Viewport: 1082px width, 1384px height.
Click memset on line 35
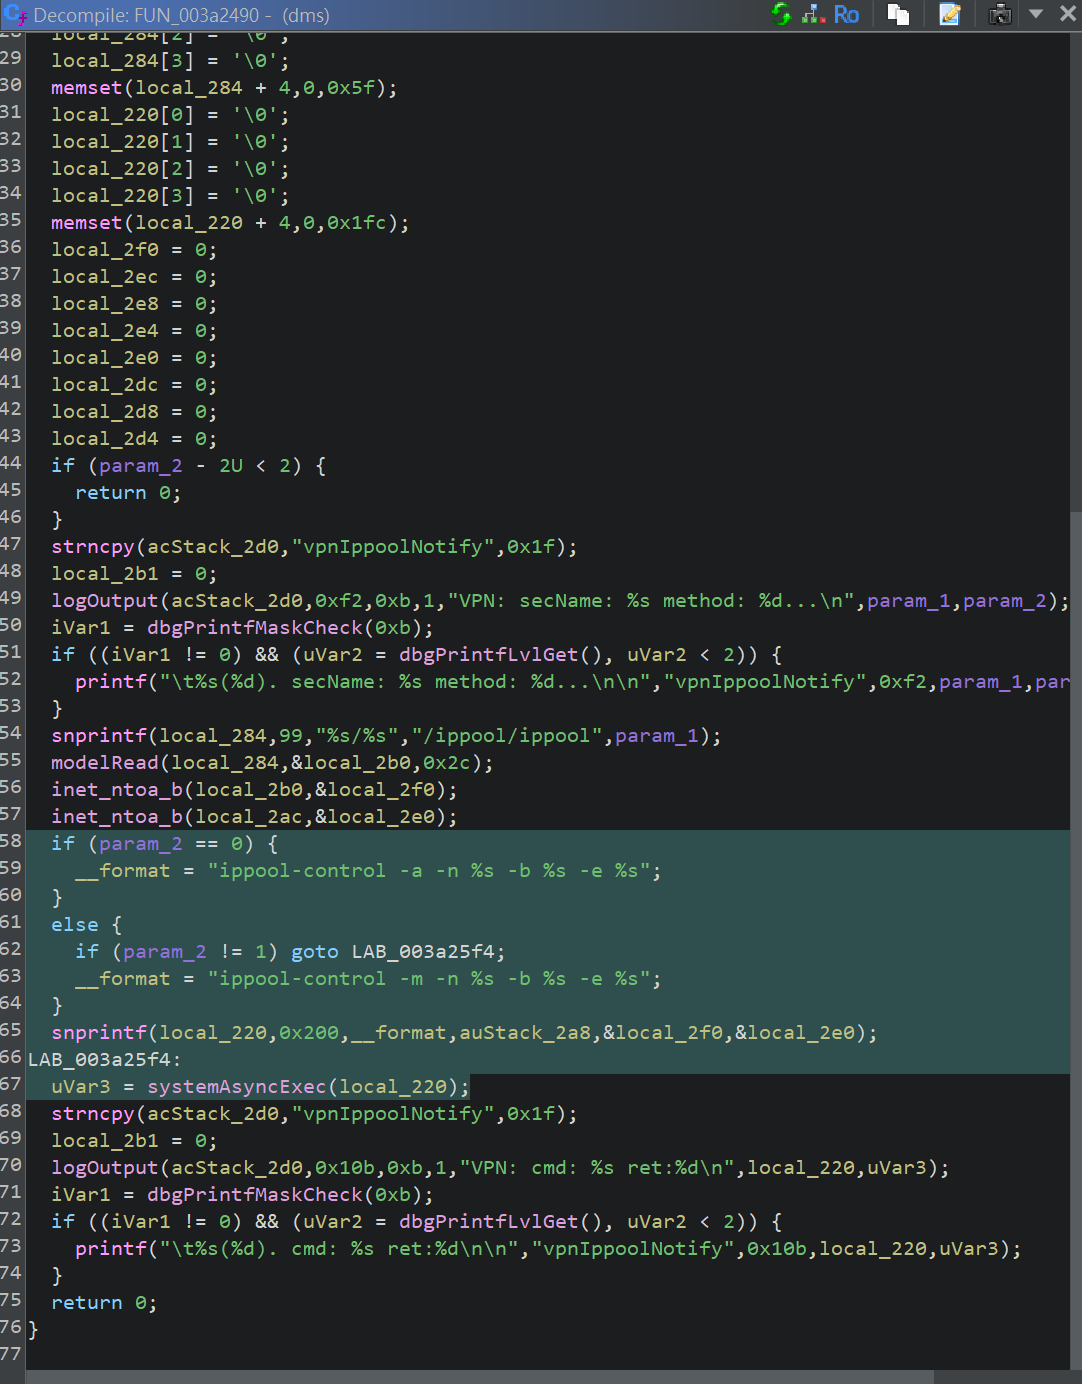point(87,223)
